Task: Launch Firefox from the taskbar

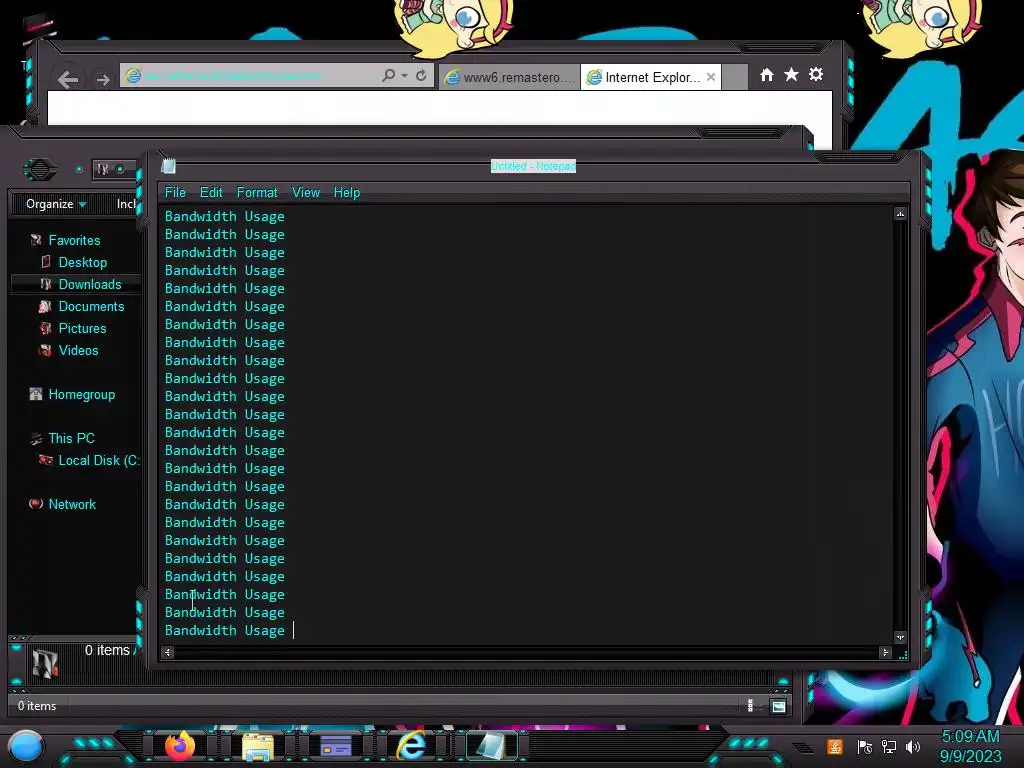Action: click(180, 746)
